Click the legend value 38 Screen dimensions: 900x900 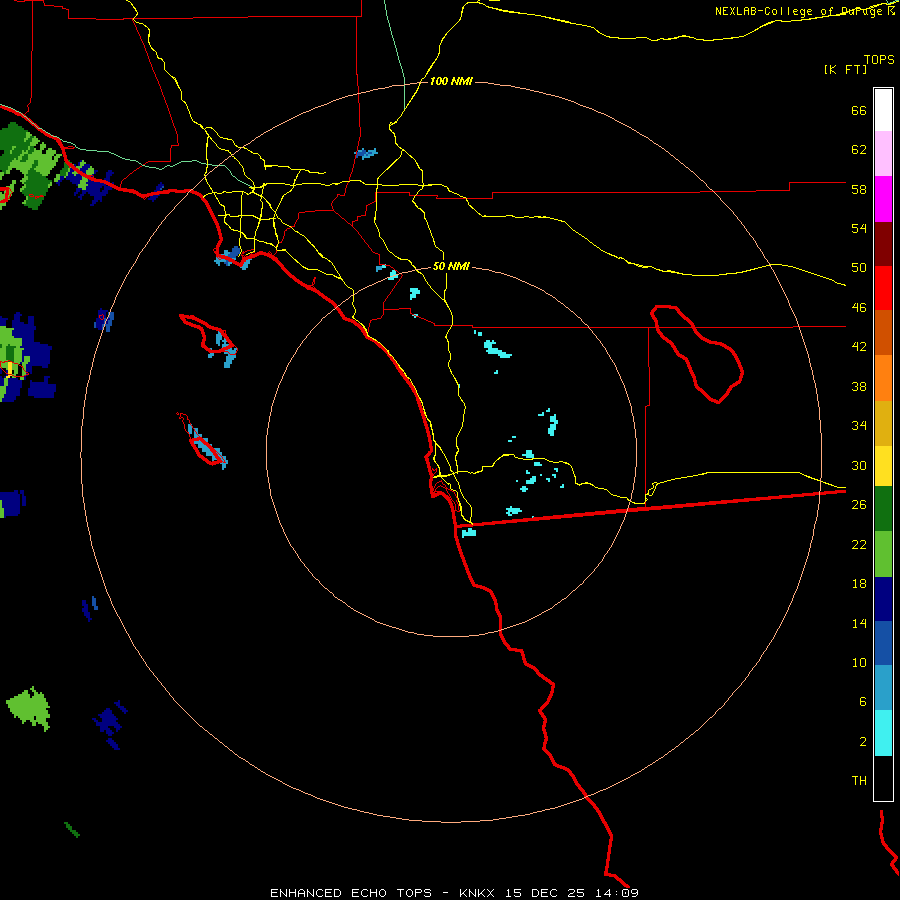[x=859, y=386]
